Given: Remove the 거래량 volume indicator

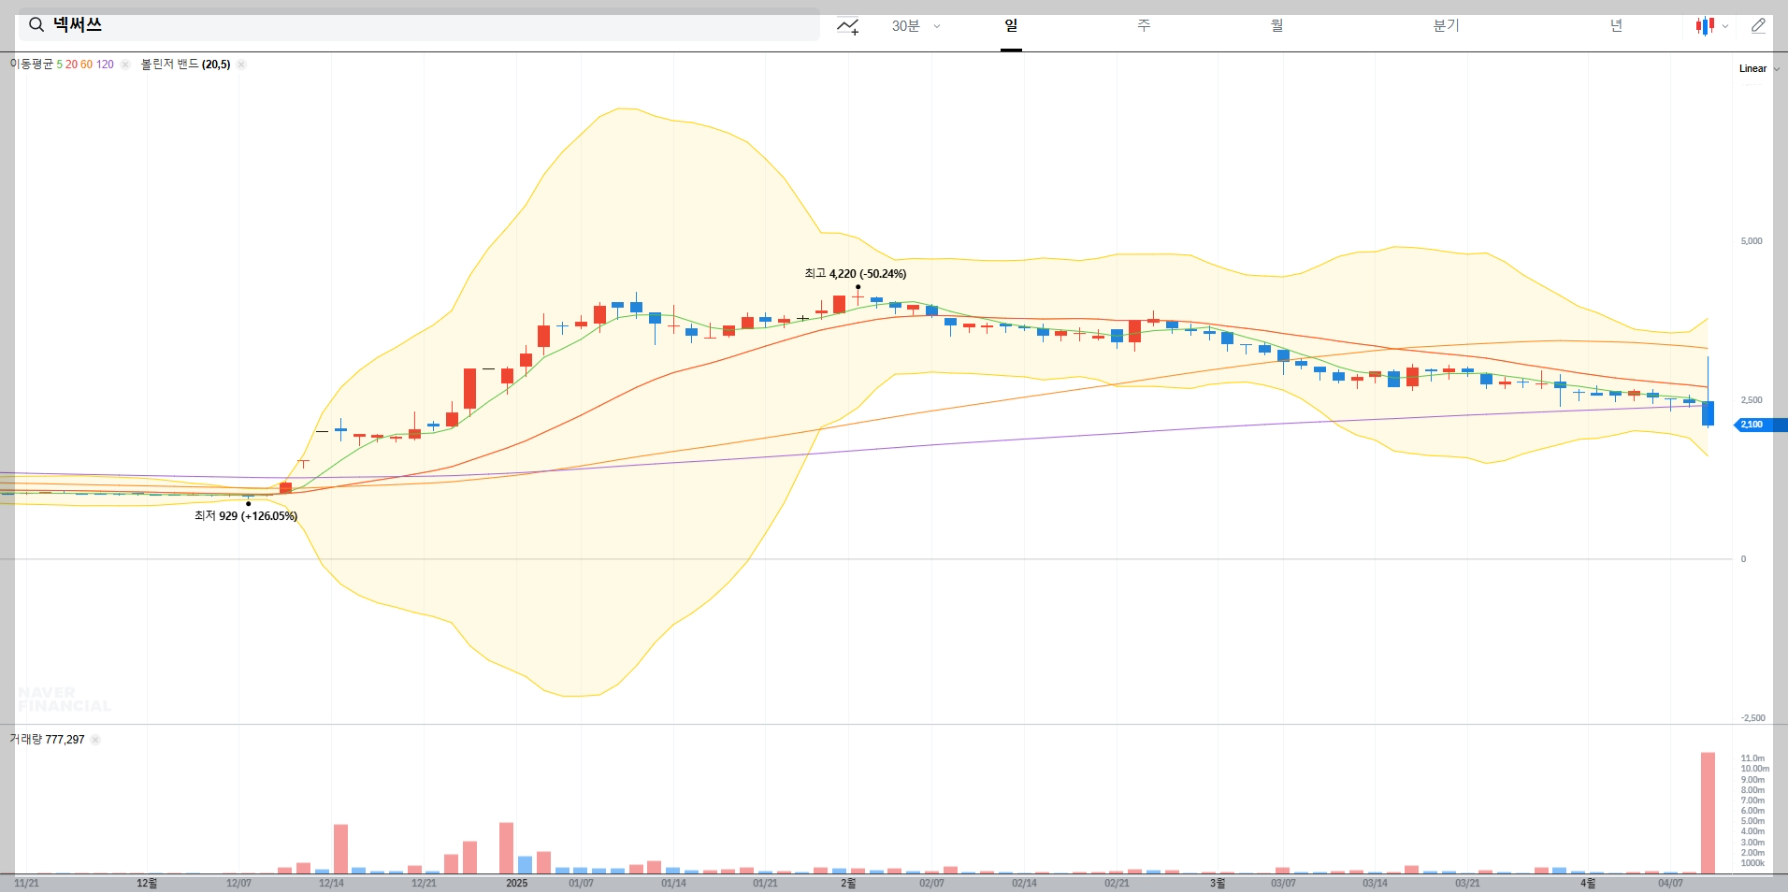Looking at the screenshot, I should [96, 740].
